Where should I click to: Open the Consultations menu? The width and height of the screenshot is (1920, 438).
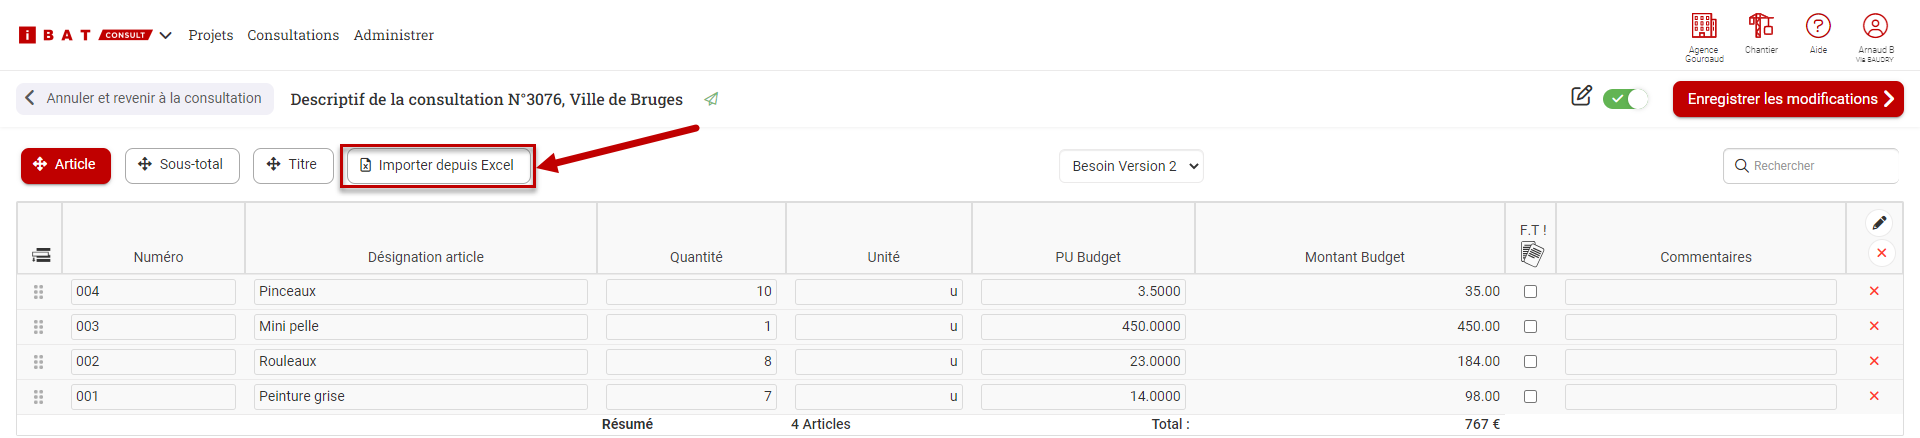coord(293,35)
